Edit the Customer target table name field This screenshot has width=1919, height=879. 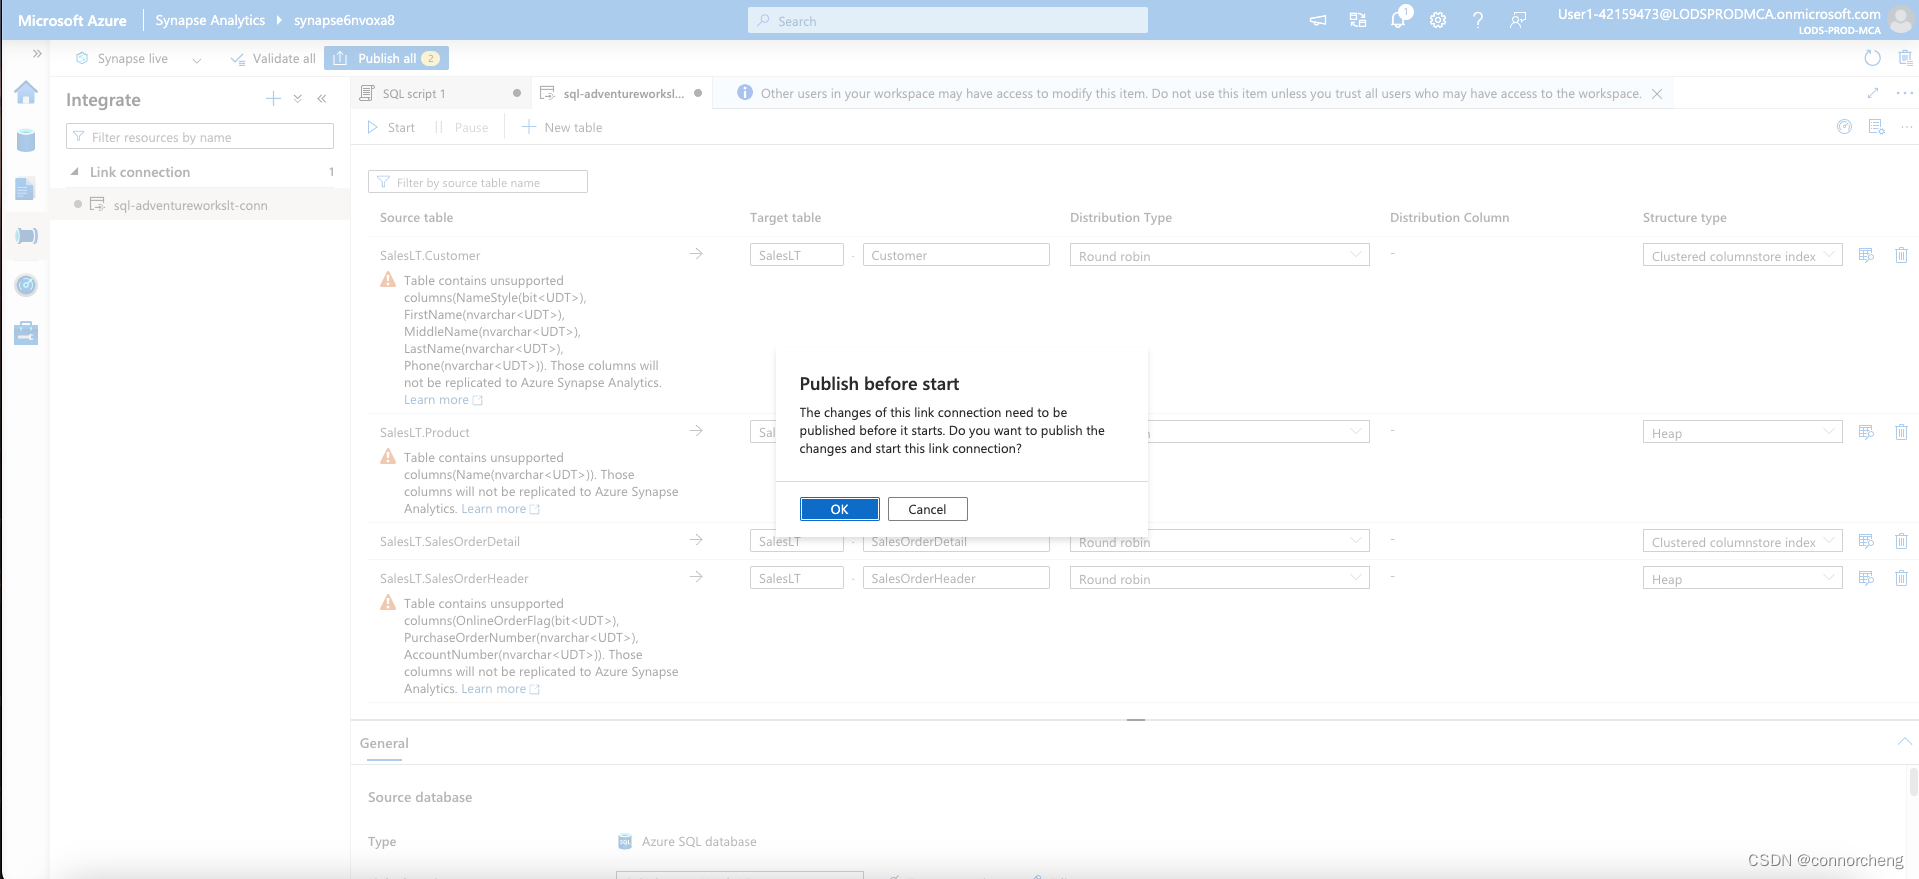pos(956,255)
